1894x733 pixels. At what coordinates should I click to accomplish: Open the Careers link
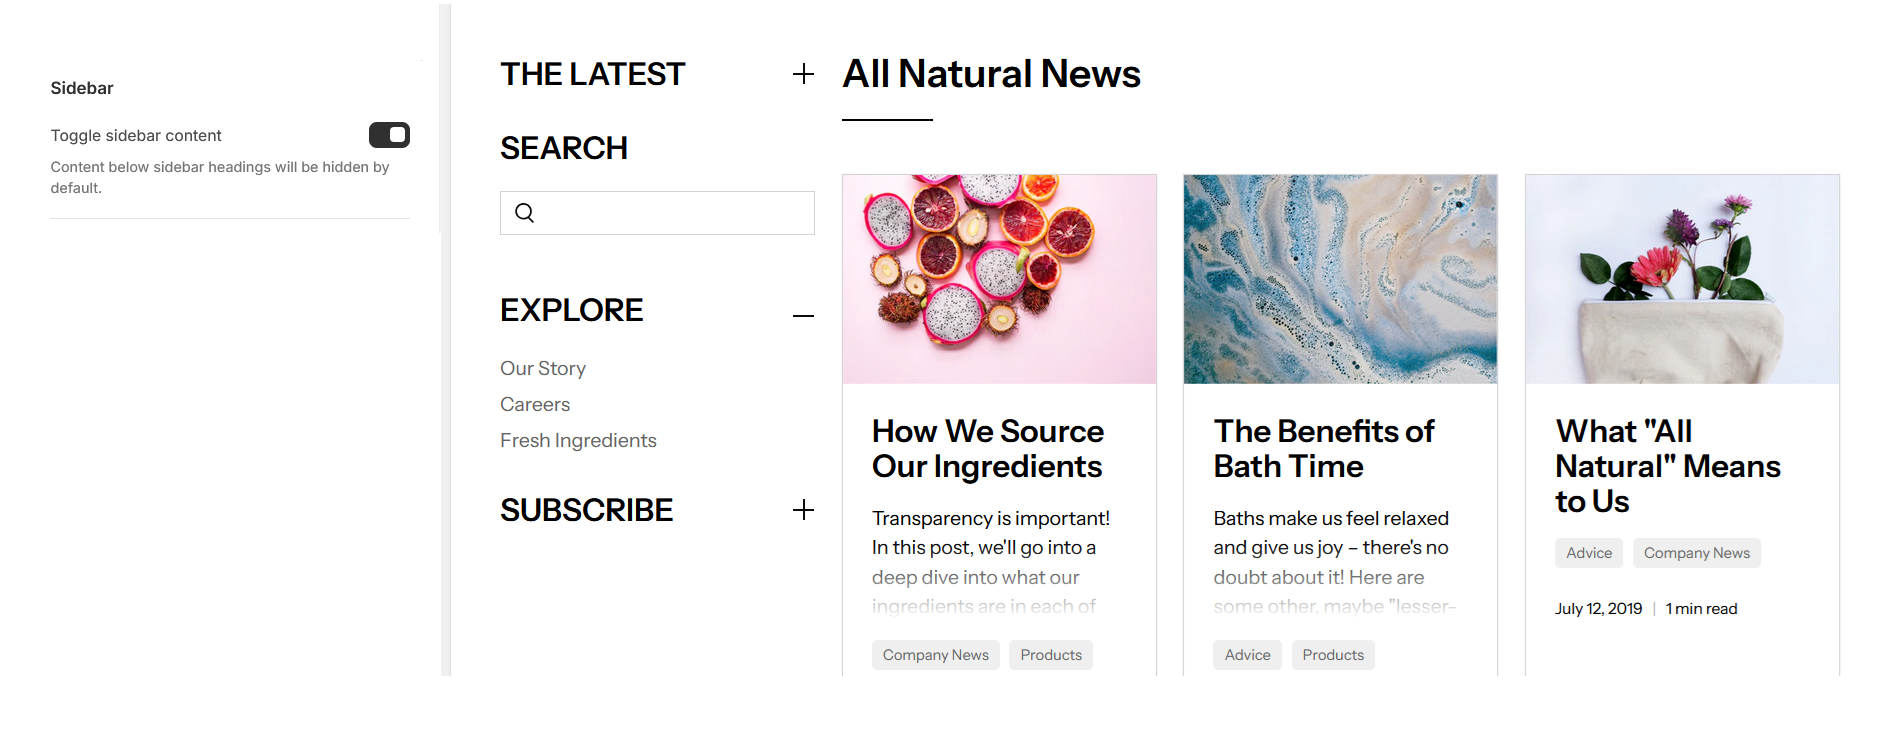pyautogui.click(x=535, y=405)
